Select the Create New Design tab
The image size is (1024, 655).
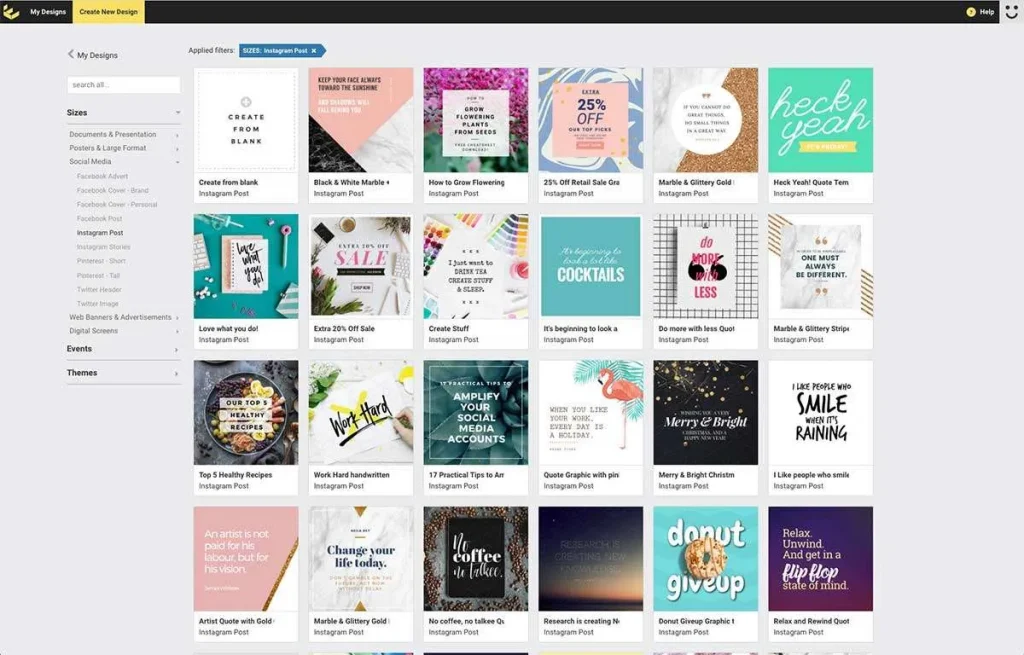pos(108,12)
